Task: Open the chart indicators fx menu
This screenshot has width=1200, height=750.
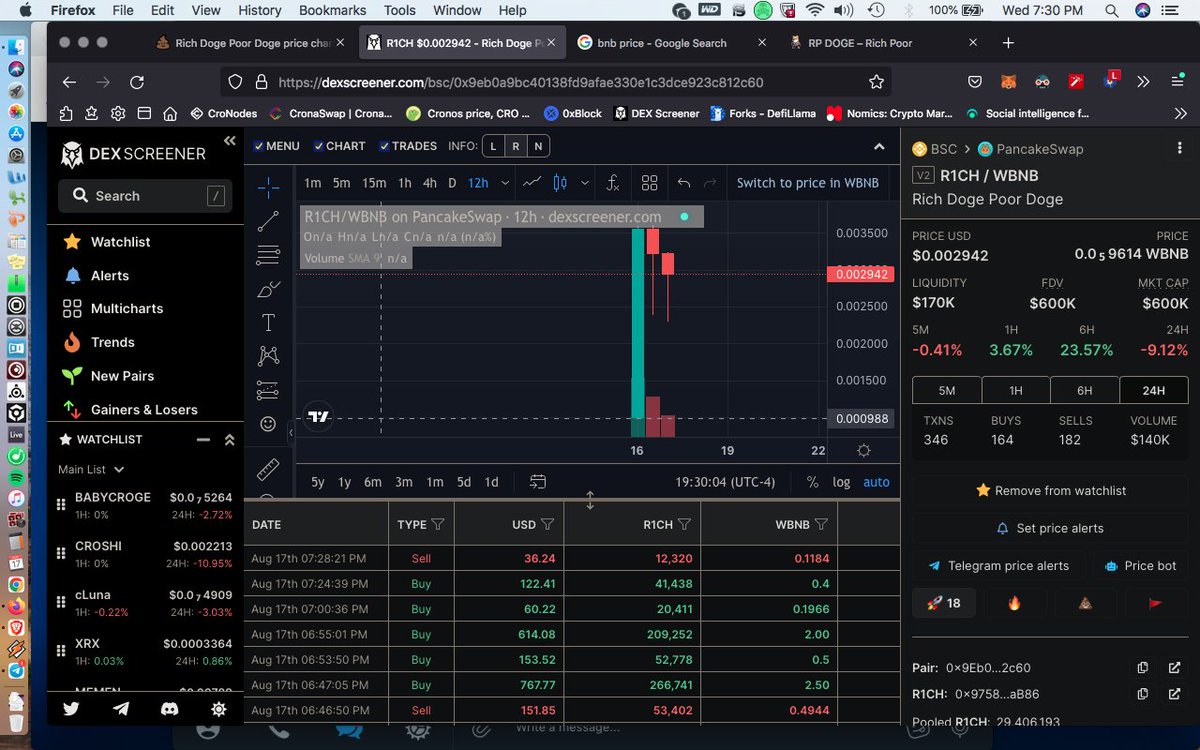Action: [612, 183]
